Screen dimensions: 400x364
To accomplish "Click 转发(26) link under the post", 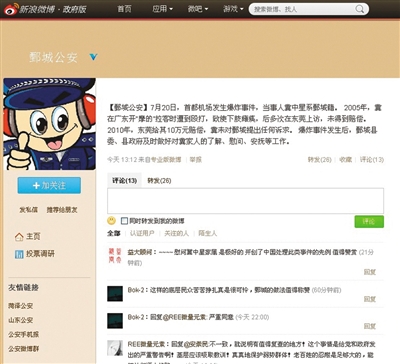I will click(320, 160).
